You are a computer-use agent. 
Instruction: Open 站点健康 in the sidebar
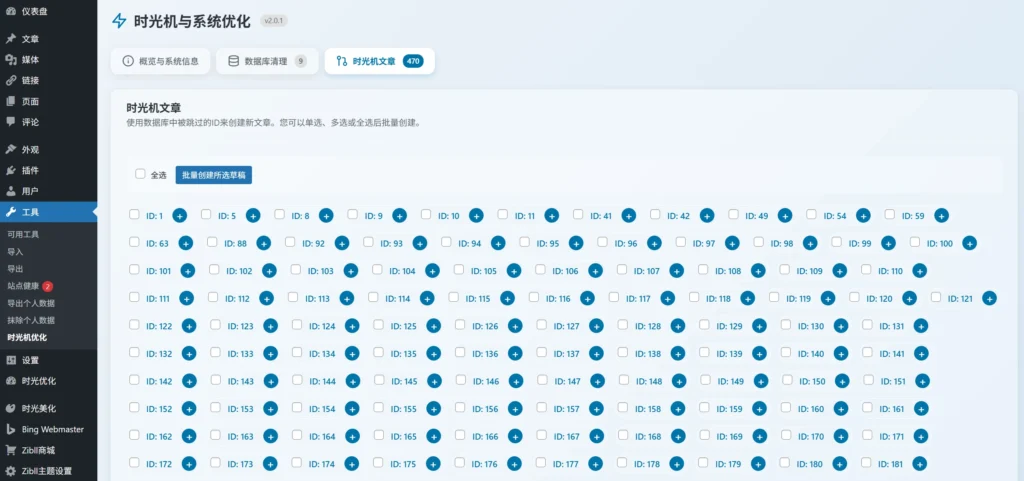[x=23, y=286]
